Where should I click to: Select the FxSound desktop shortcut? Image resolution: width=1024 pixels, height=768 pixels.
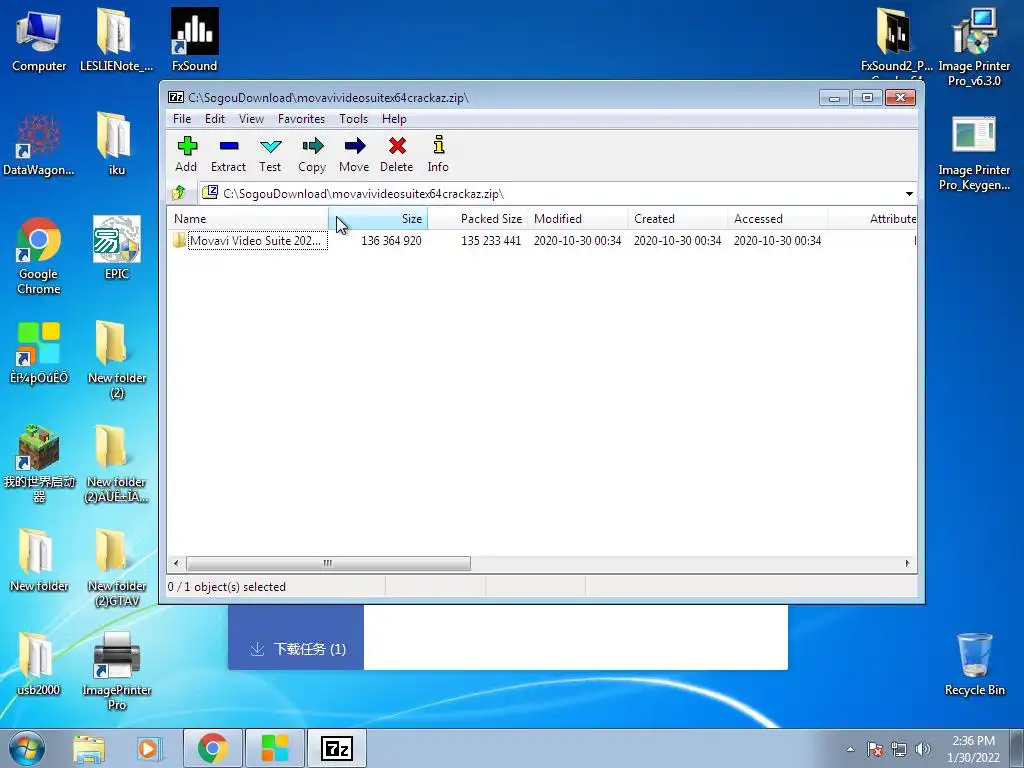194,40
